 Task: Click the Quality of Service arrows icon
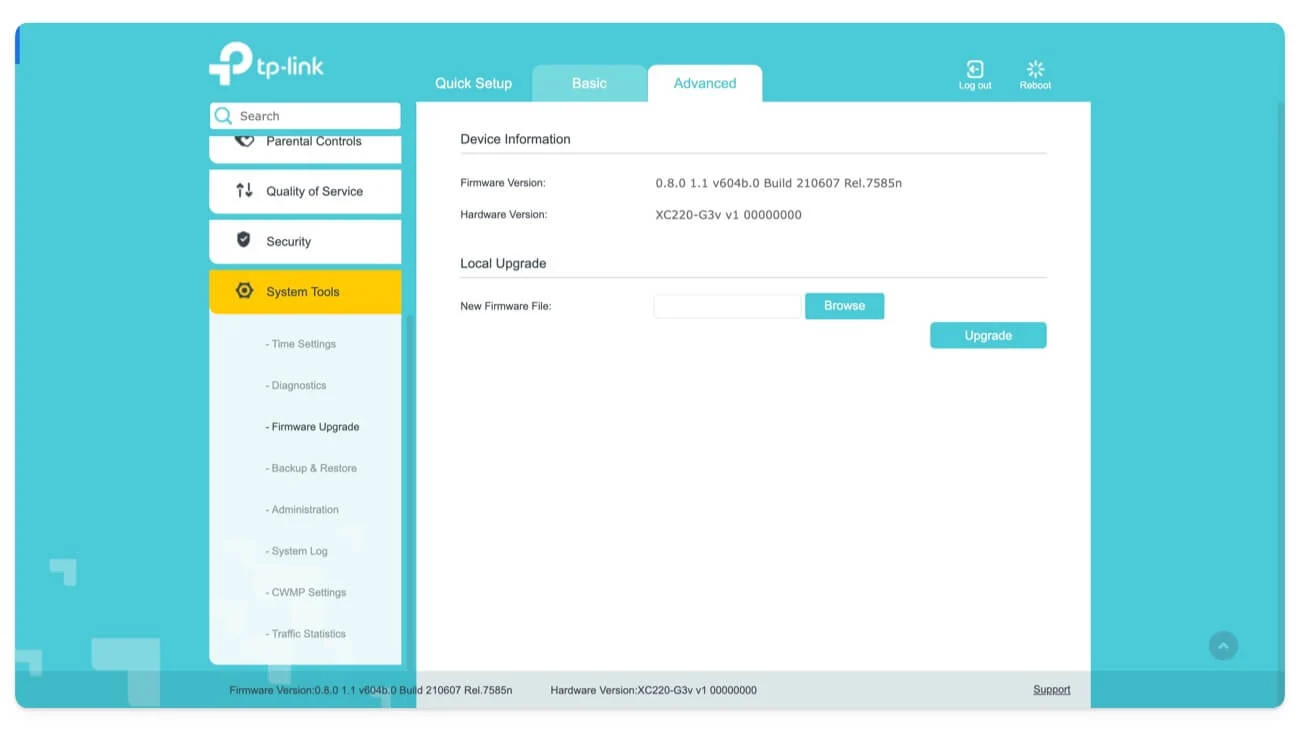(x=244, y=190)
